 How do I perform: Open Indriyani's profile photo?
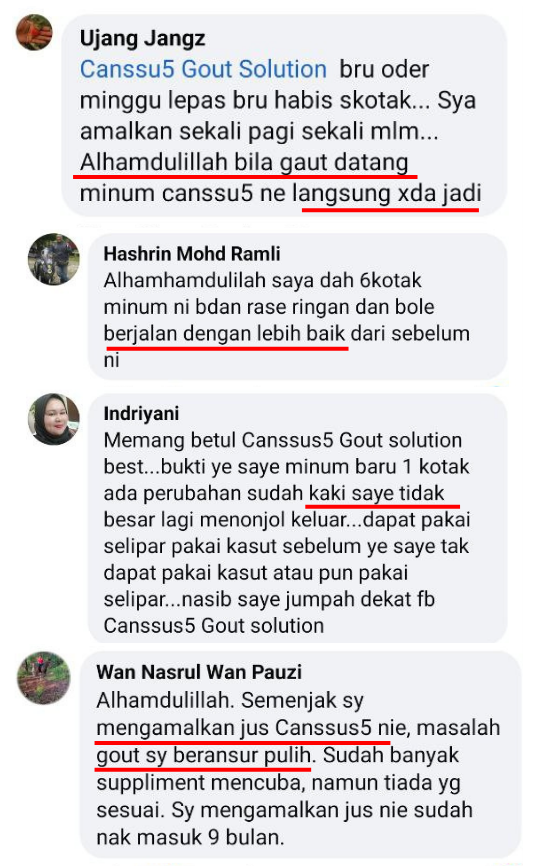(54, 419)
